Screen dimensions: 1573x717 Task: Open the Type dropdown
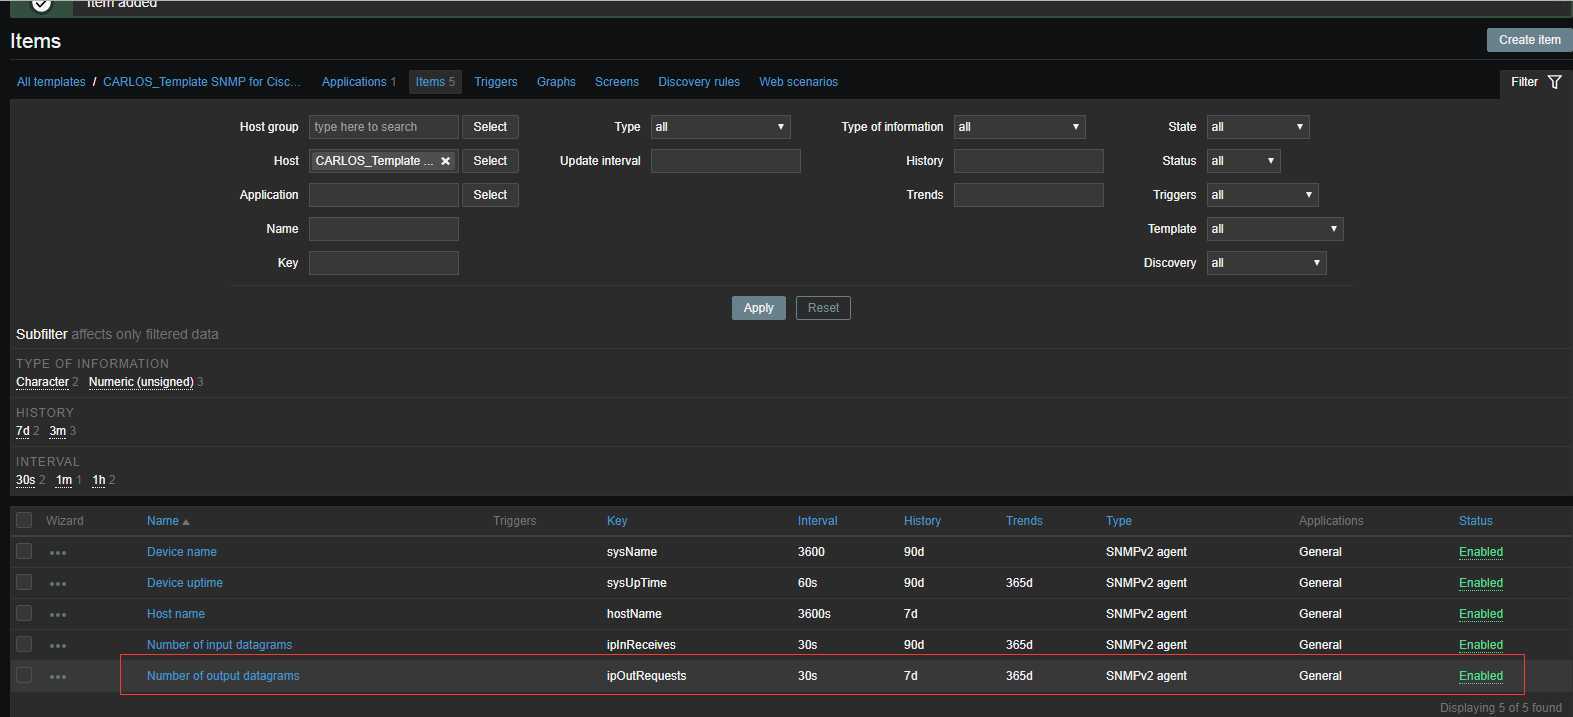pyautogui.click(x=721, y=127)
